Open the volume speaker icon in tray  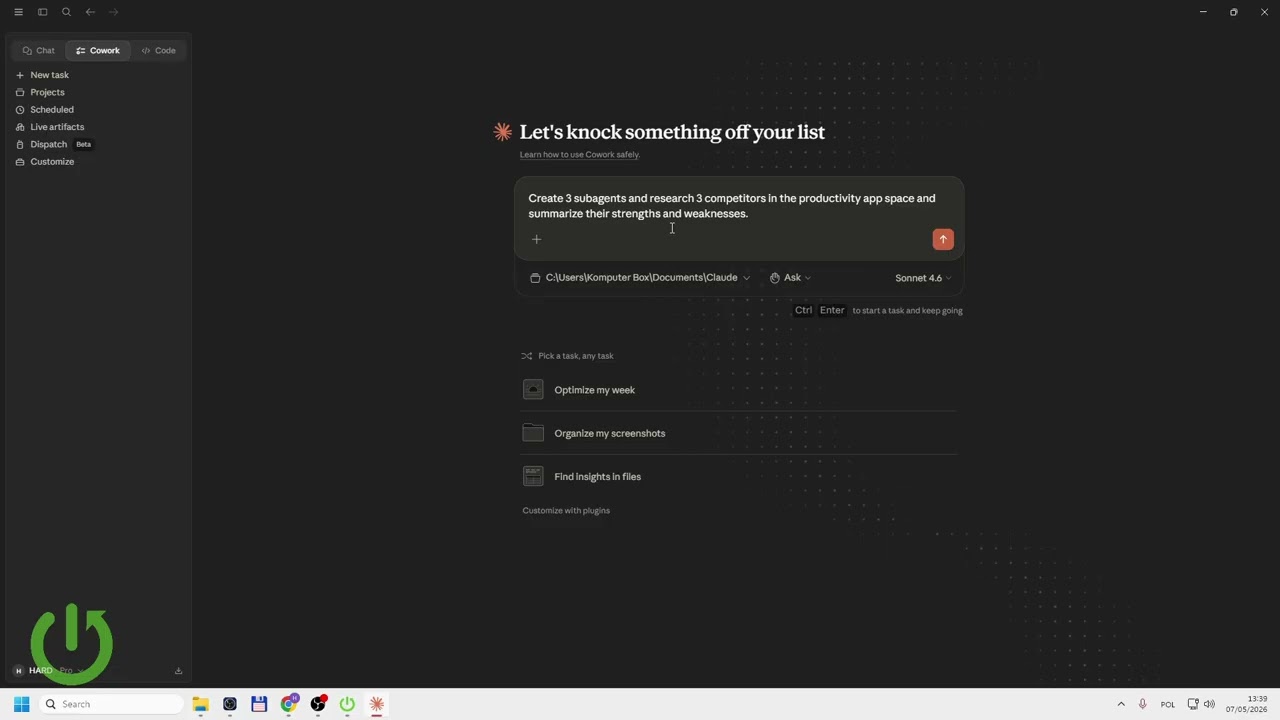pos(1209,704)
